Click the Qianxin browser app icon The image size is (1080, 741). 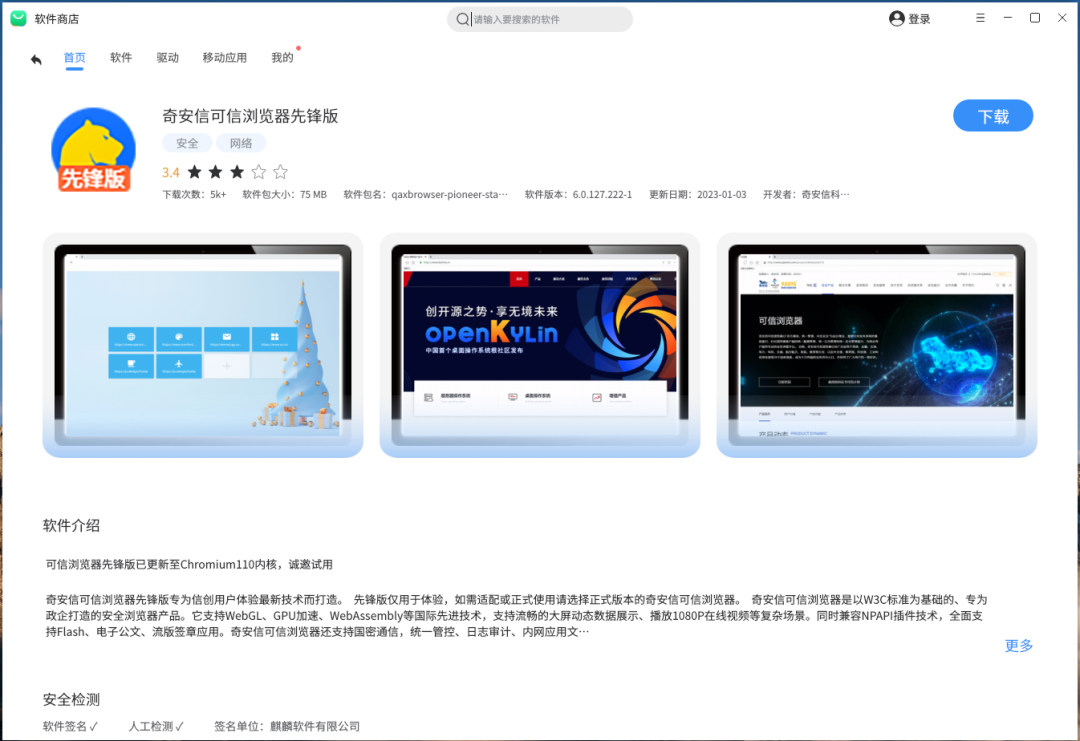[93, 150]
